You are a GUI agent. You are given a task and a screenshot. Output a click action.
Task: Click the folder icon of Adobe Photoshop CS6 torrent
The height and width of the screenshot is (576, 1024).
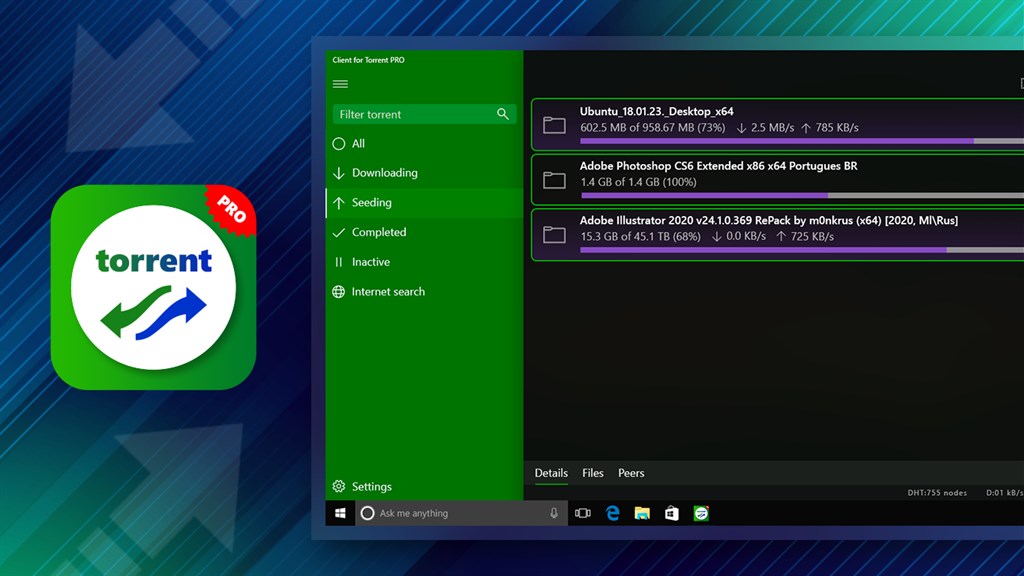click(554, 180)
